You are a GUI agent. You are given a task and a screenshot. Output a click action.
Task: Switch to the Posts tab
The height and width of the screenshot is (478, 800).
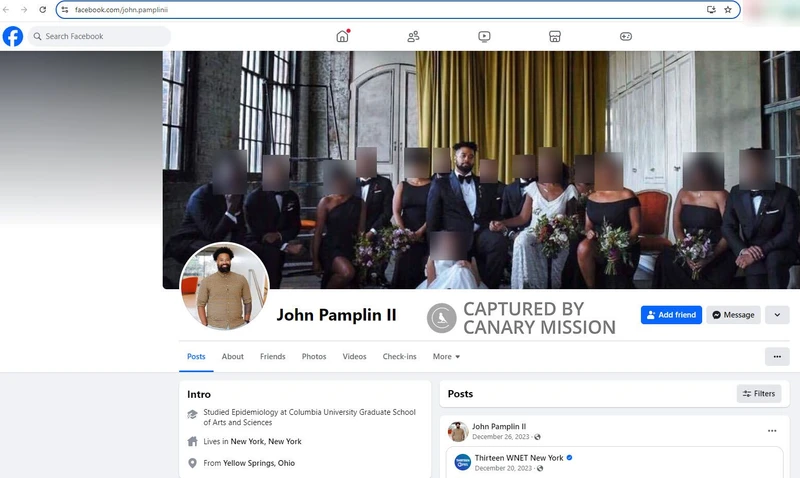(x=196, y=357)
